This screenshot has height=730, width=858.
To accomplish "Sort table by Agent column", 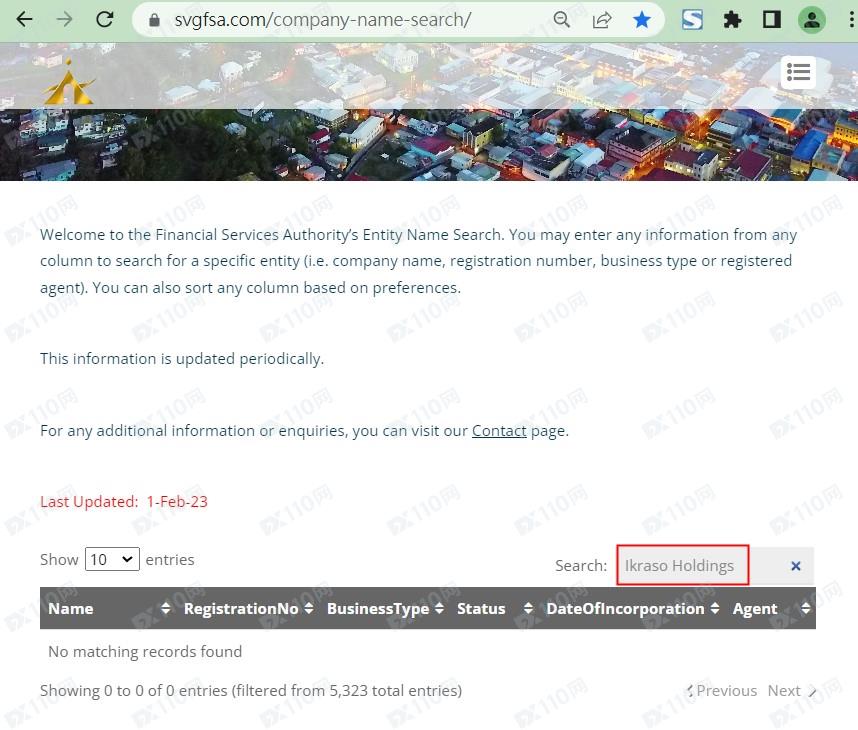I will pyautogui.click(x=771, y=609).
